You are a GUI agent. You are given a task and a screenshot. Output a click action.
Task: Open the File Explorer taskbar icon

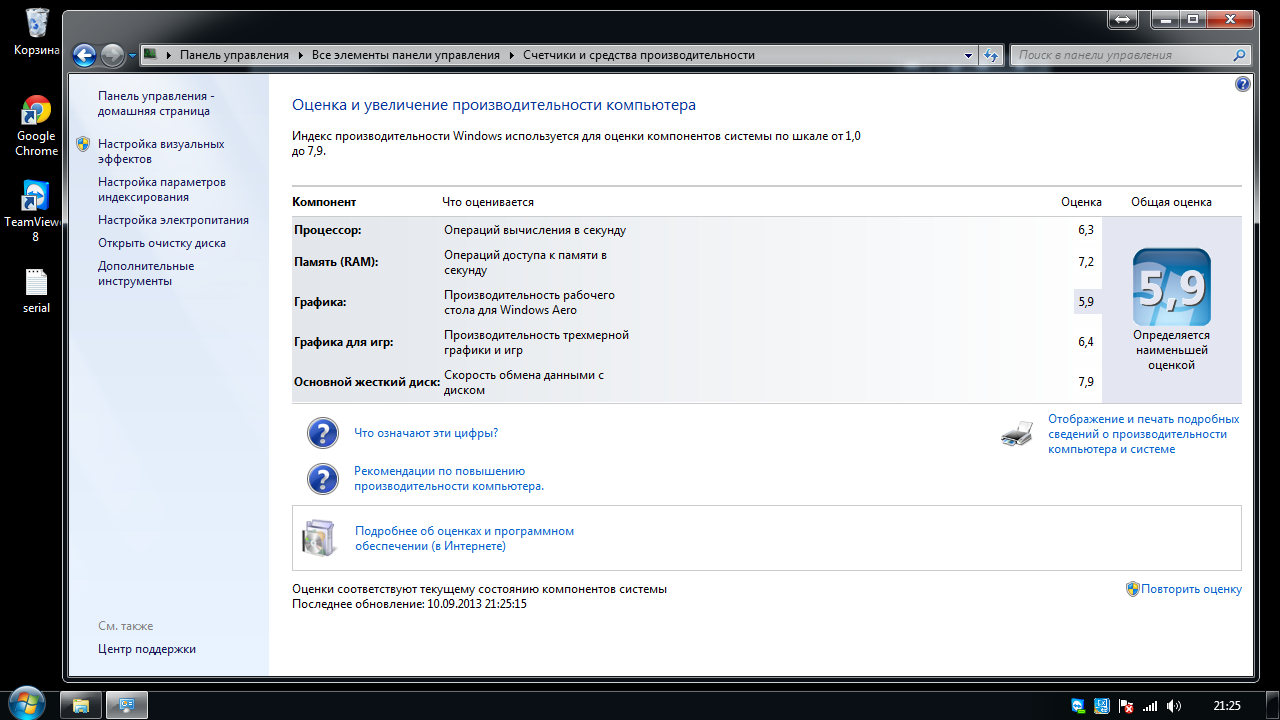pyautogui.click(x=81, y=705)
